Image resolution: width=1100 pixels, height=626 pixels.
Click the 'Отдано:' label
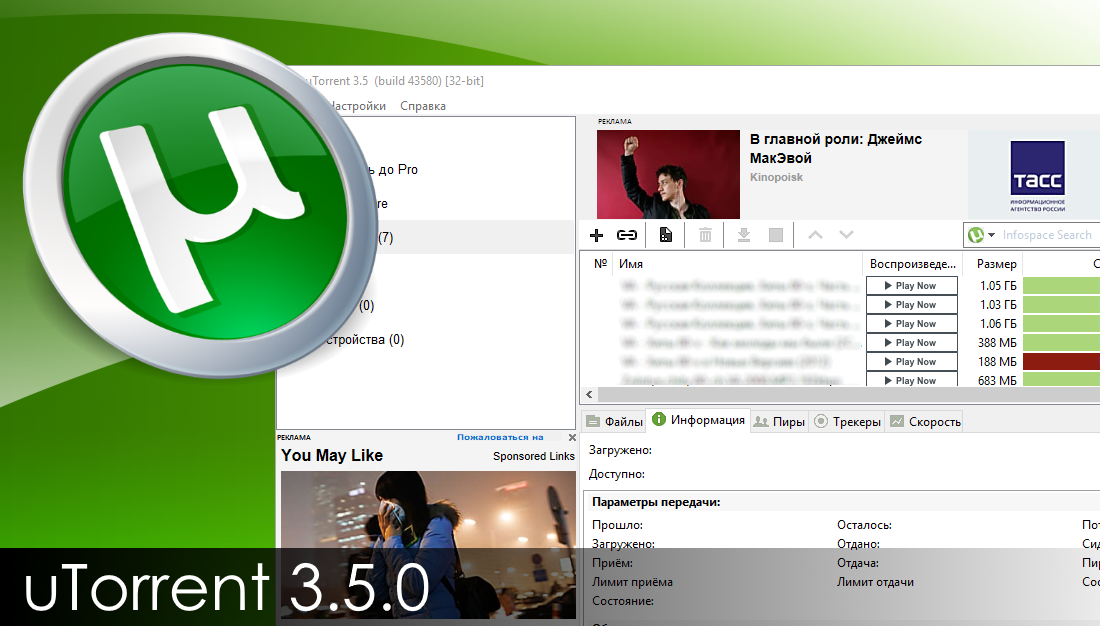pos(858,544)
